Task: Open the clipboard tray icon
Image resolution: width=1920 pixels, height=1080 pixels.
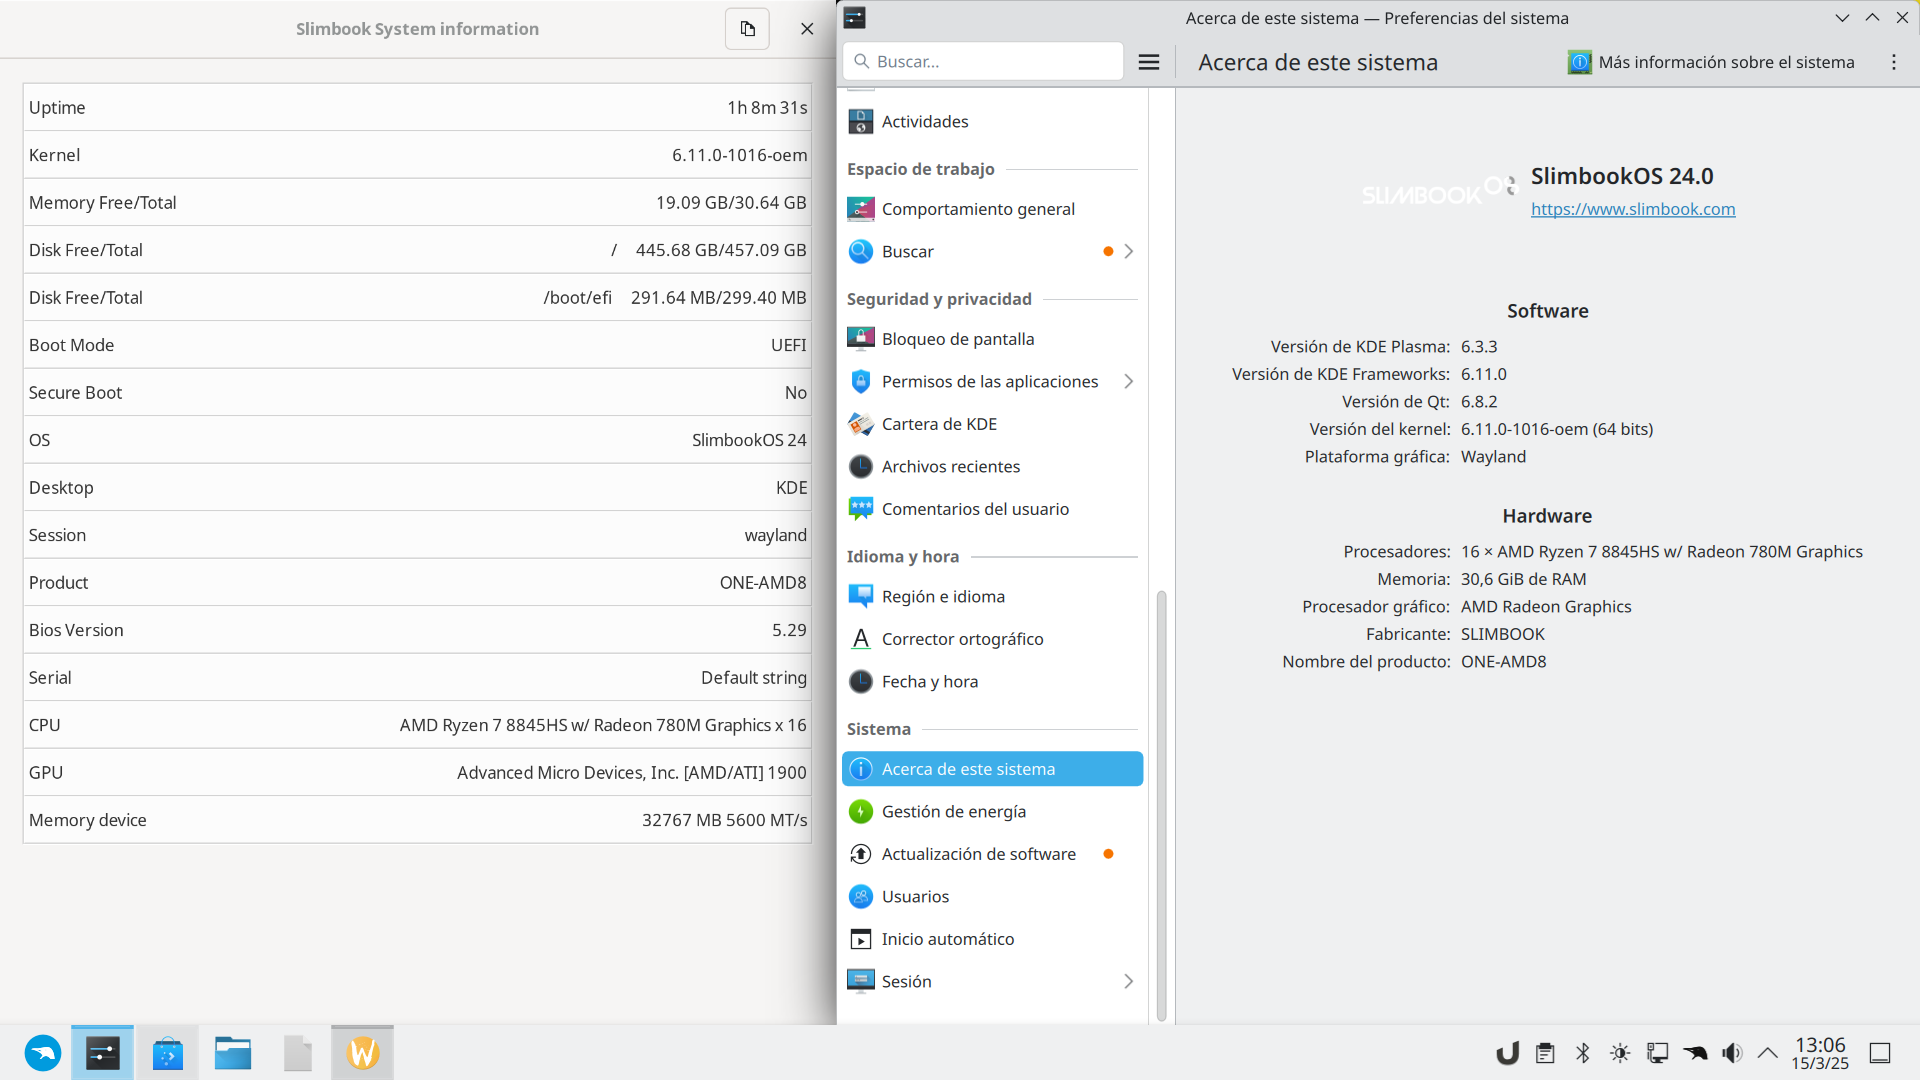Action: (1545, 1053)
